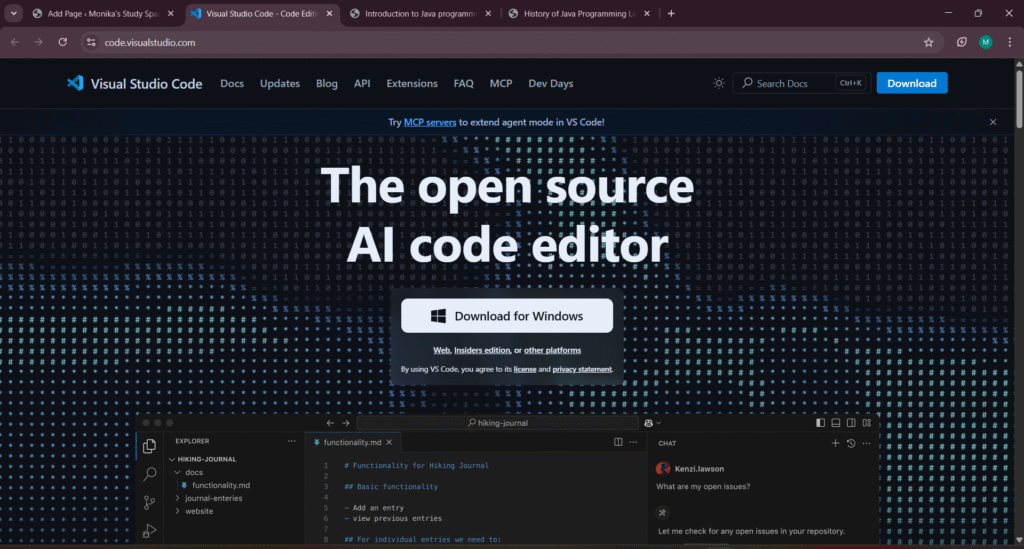
Task: Open the Blog nav item
Action: click(327, 84)
